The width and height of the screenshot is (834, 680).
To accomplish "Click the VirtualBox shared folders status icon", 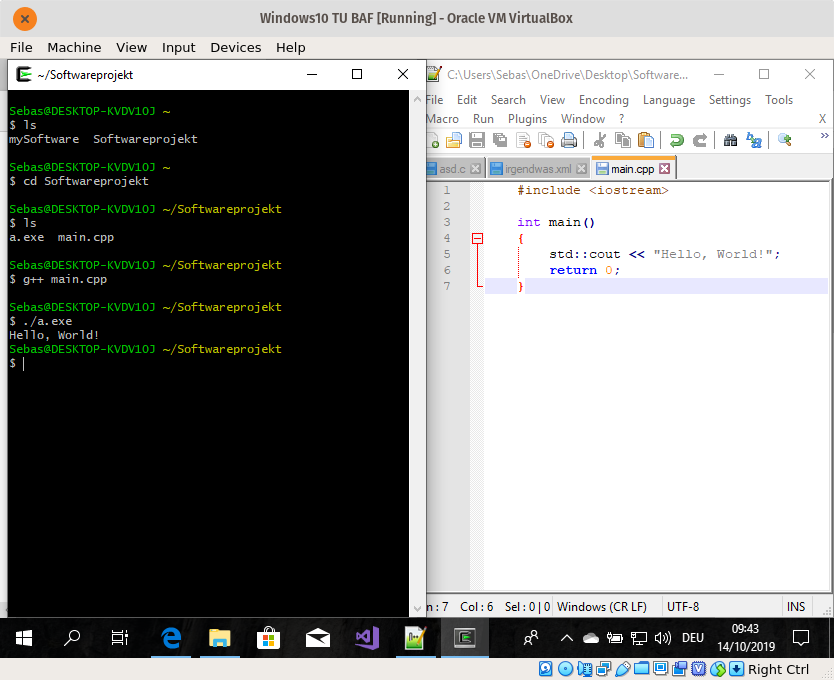I will pos(641,668).
